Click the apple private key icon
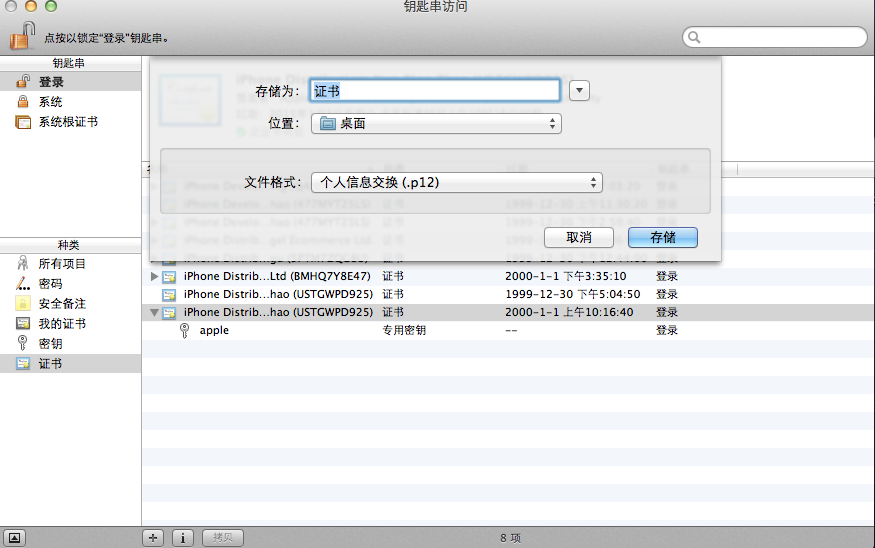 184,330
